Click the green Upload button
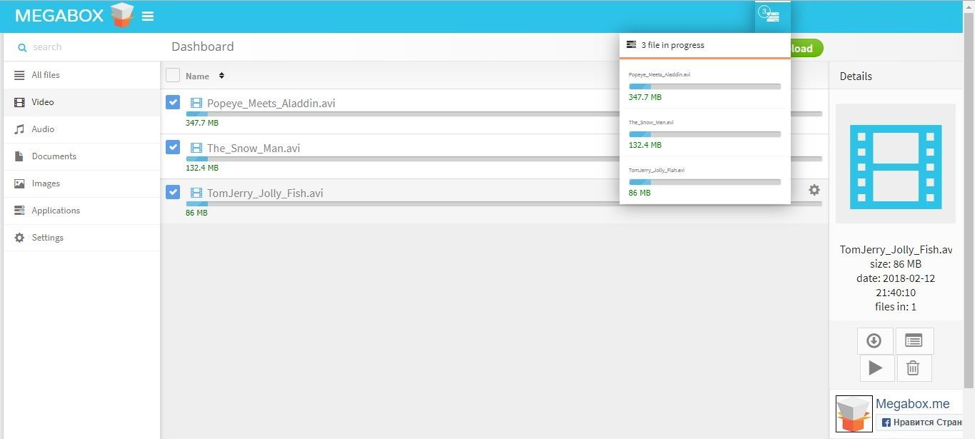 [806, 49]
